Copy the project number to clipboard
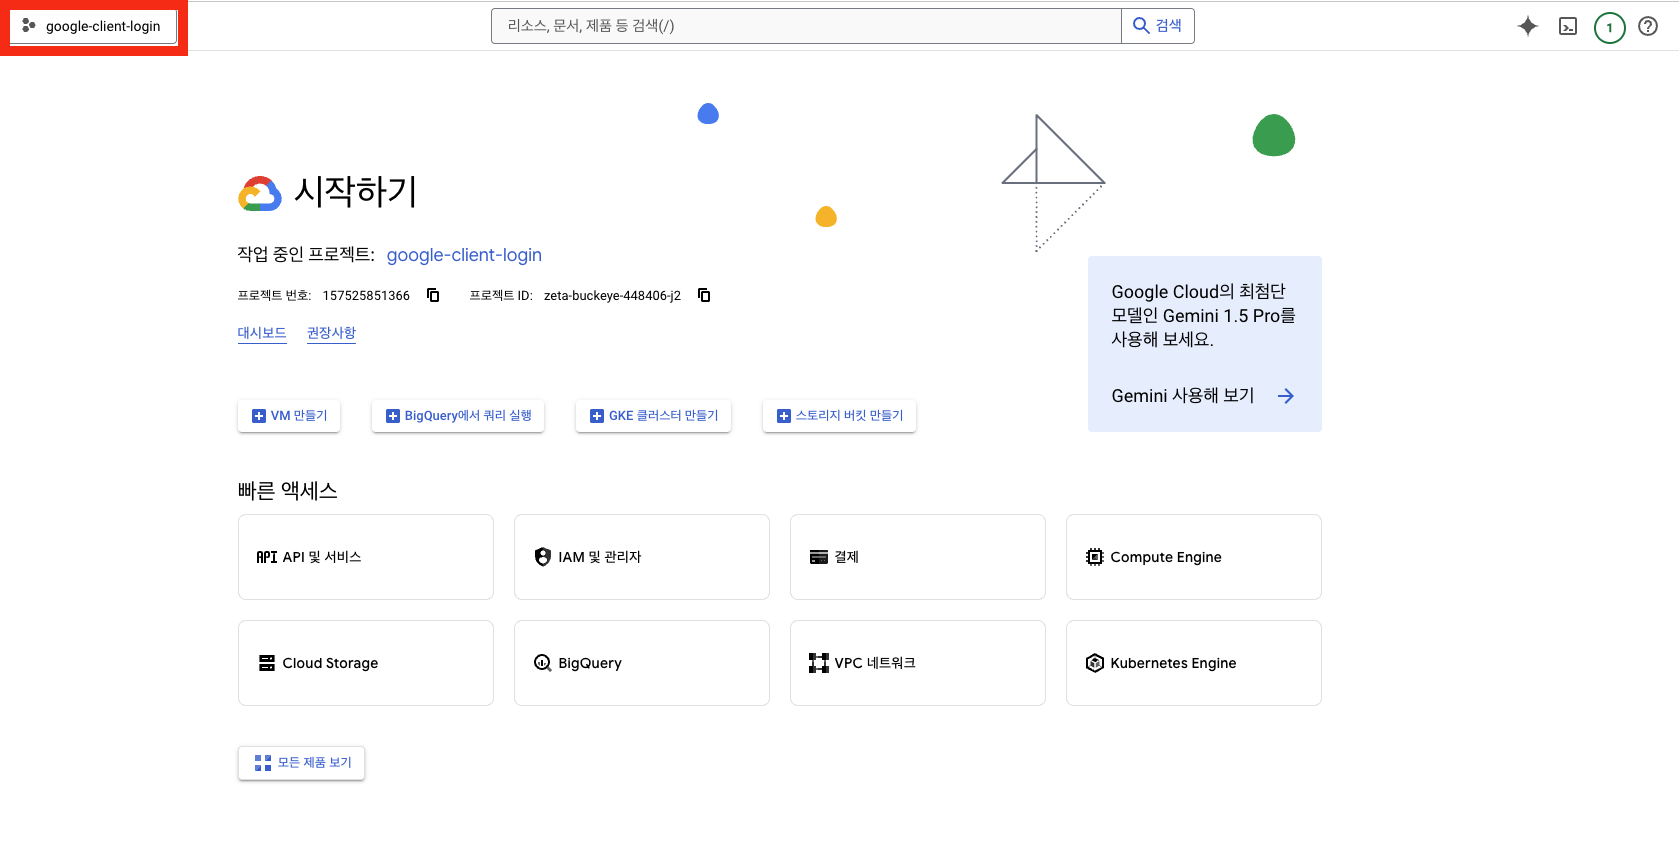Viewport: 1679px width, 850px height. pyautogui.click(x=433, y=295)
